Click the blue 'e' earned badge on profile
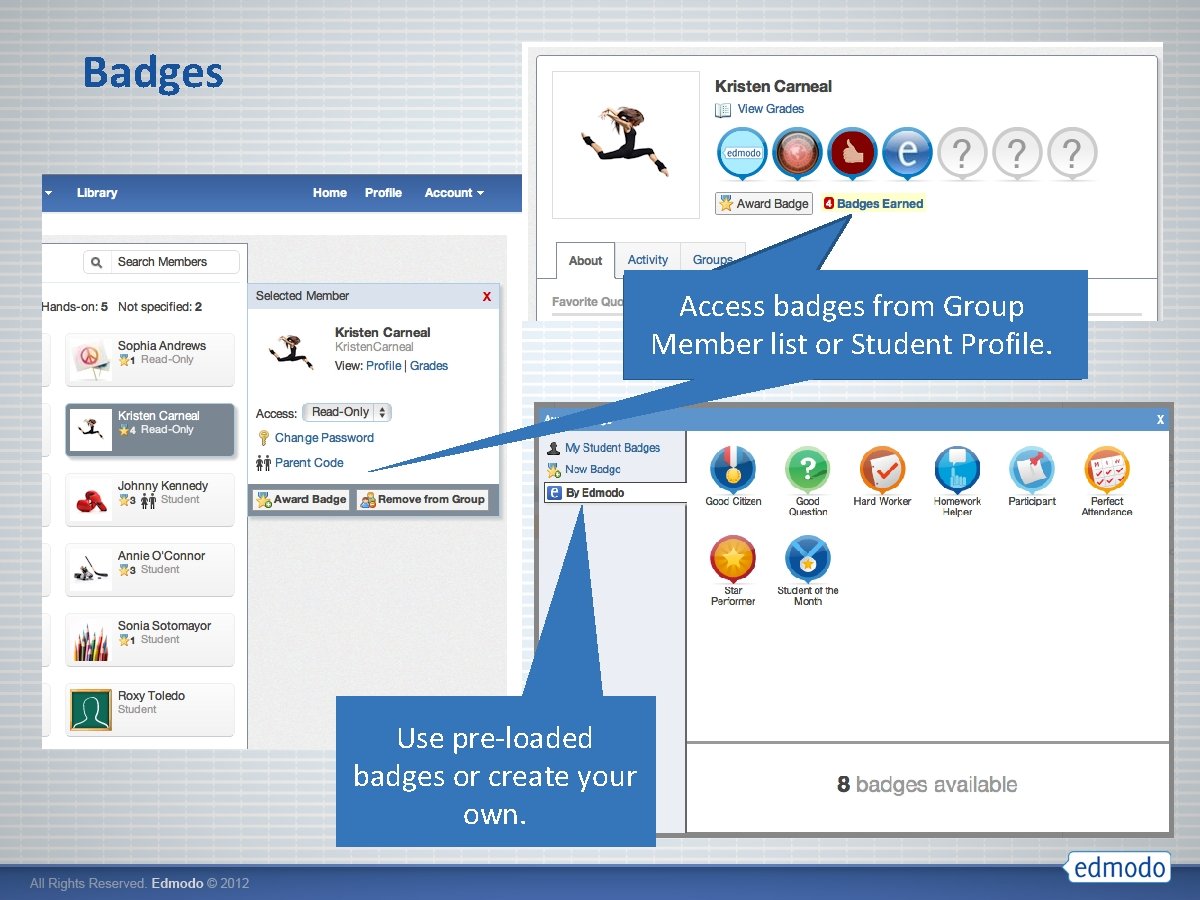This screenshot has width=1200, height=900. coord(907,154)
